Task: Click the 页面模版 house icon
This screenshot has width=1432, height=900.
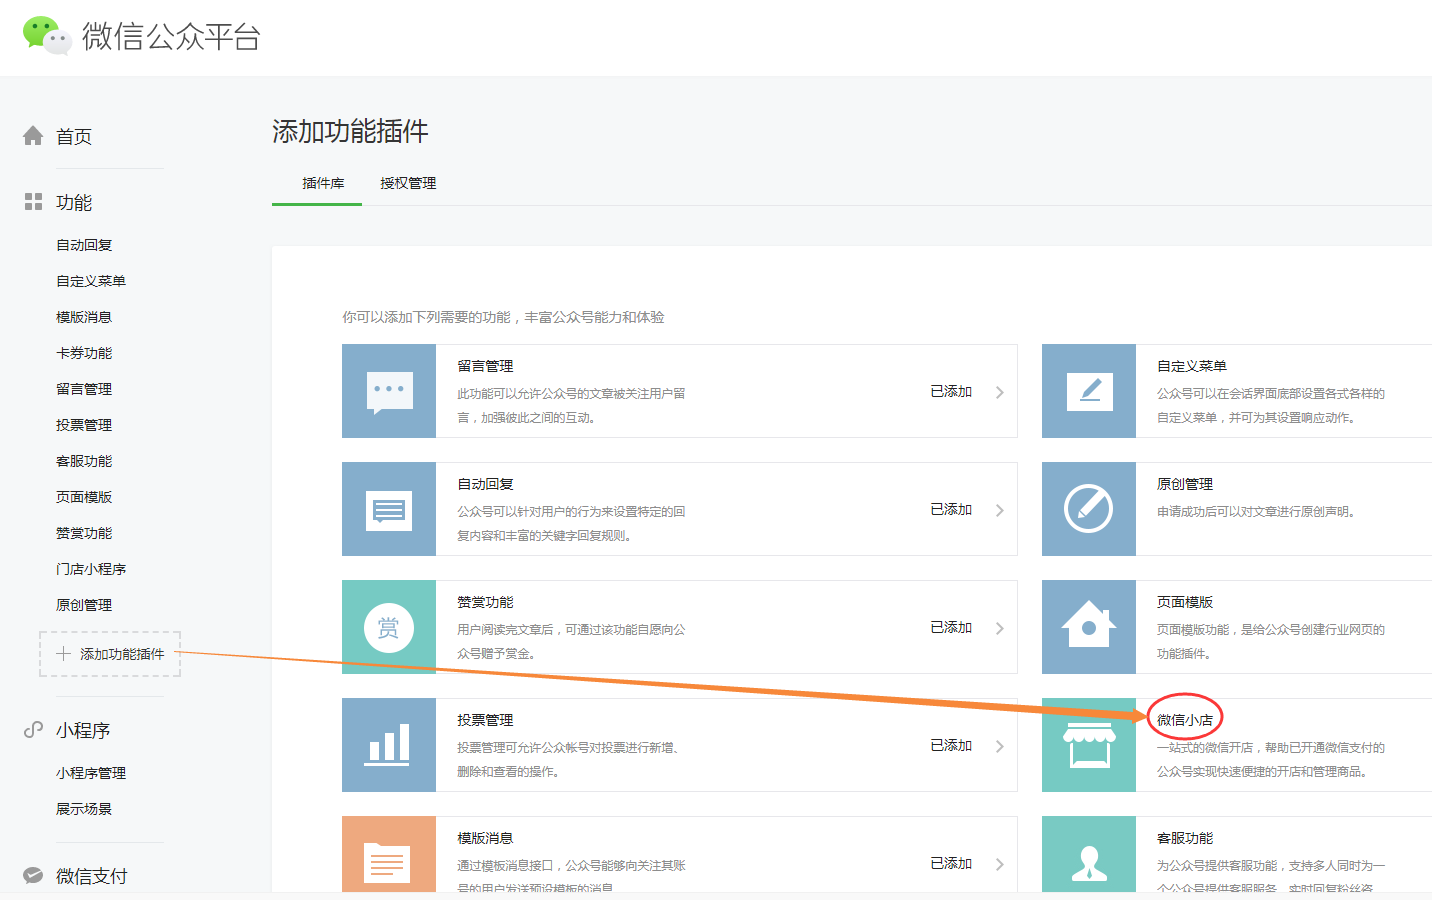Action: (x=1089, y=627)
